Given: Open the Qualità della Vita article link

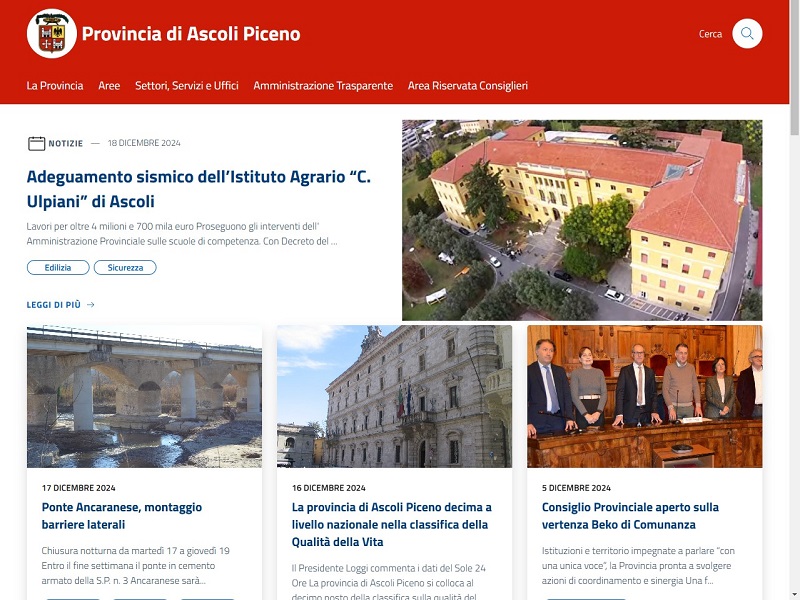Looking at the screenshot, I should 392,524.
